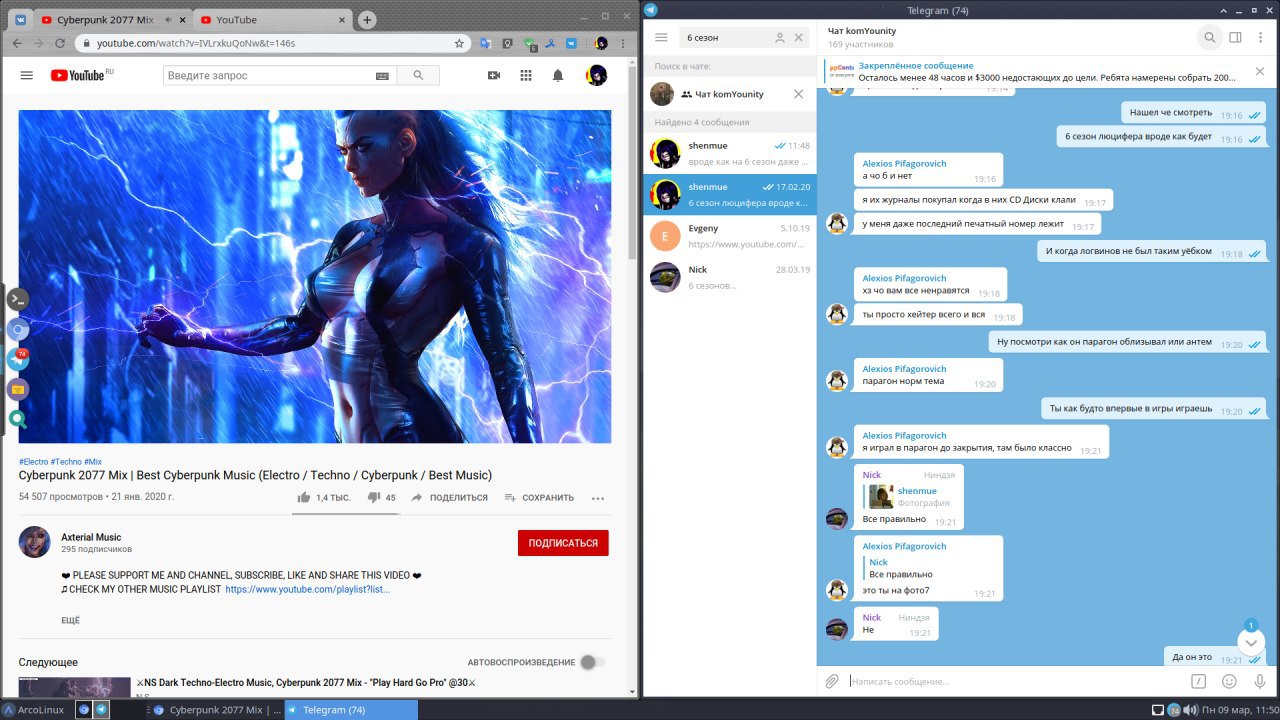Viewport: 1280px width, 720px height.
Task: Clear the Telegram search text
Action: pos(799,37)
